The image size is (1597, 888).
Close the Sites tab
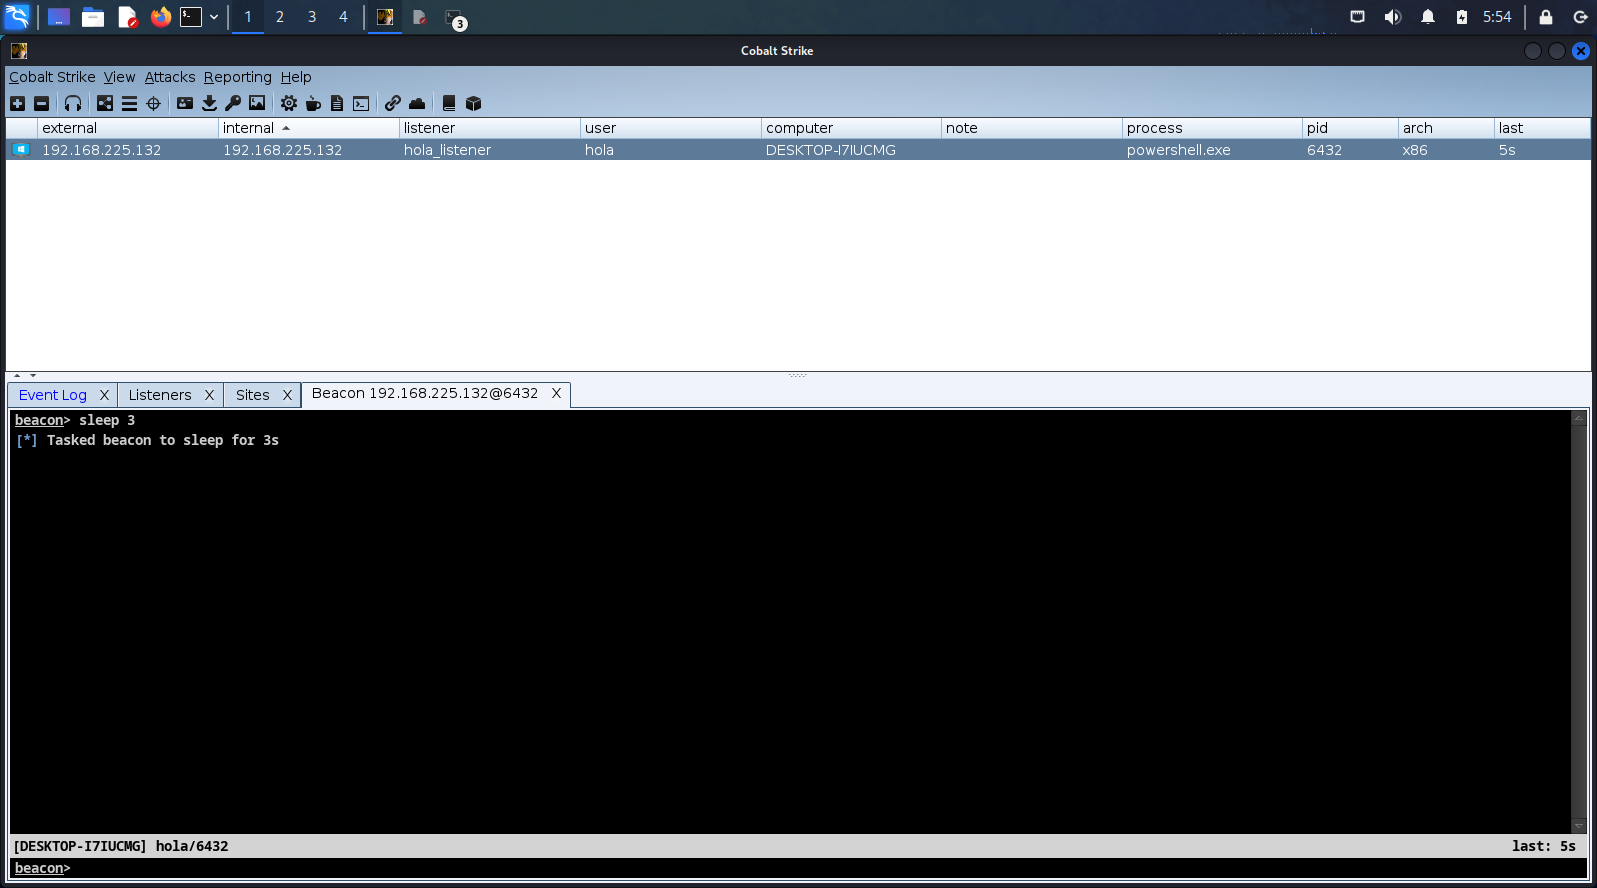[287, 395]
